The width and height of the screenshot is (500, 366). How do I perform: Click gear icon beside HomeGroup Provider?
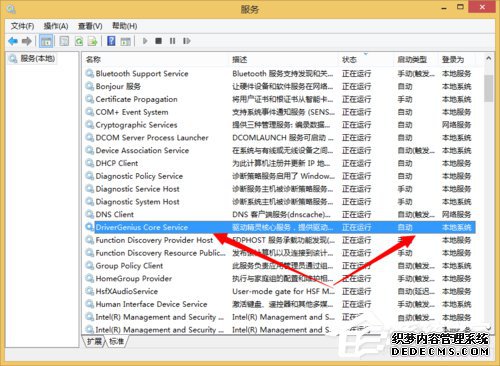tap(89, 278)
